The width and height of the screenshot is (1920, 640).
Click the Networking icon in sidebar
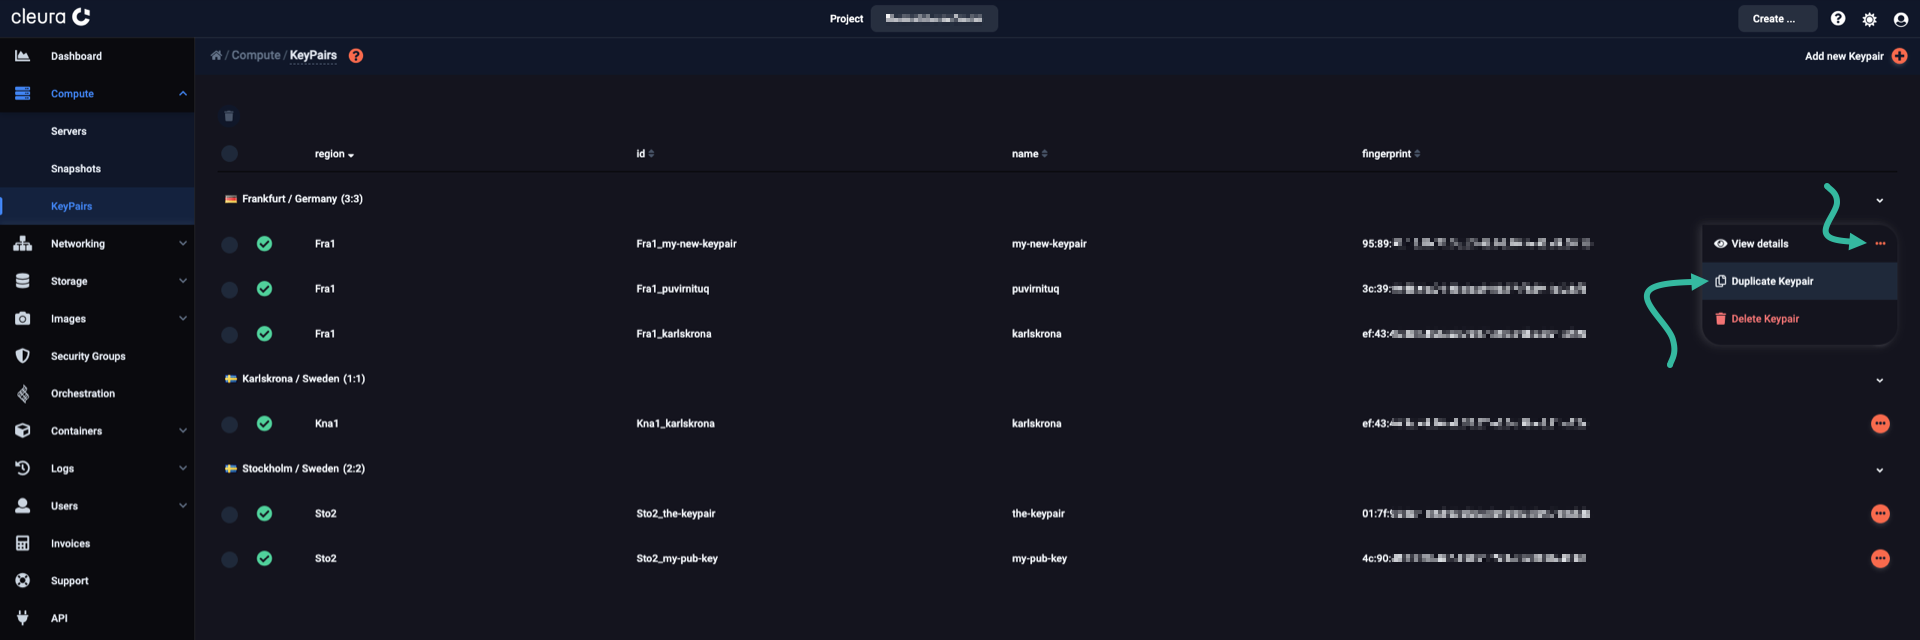pos(22,243)
